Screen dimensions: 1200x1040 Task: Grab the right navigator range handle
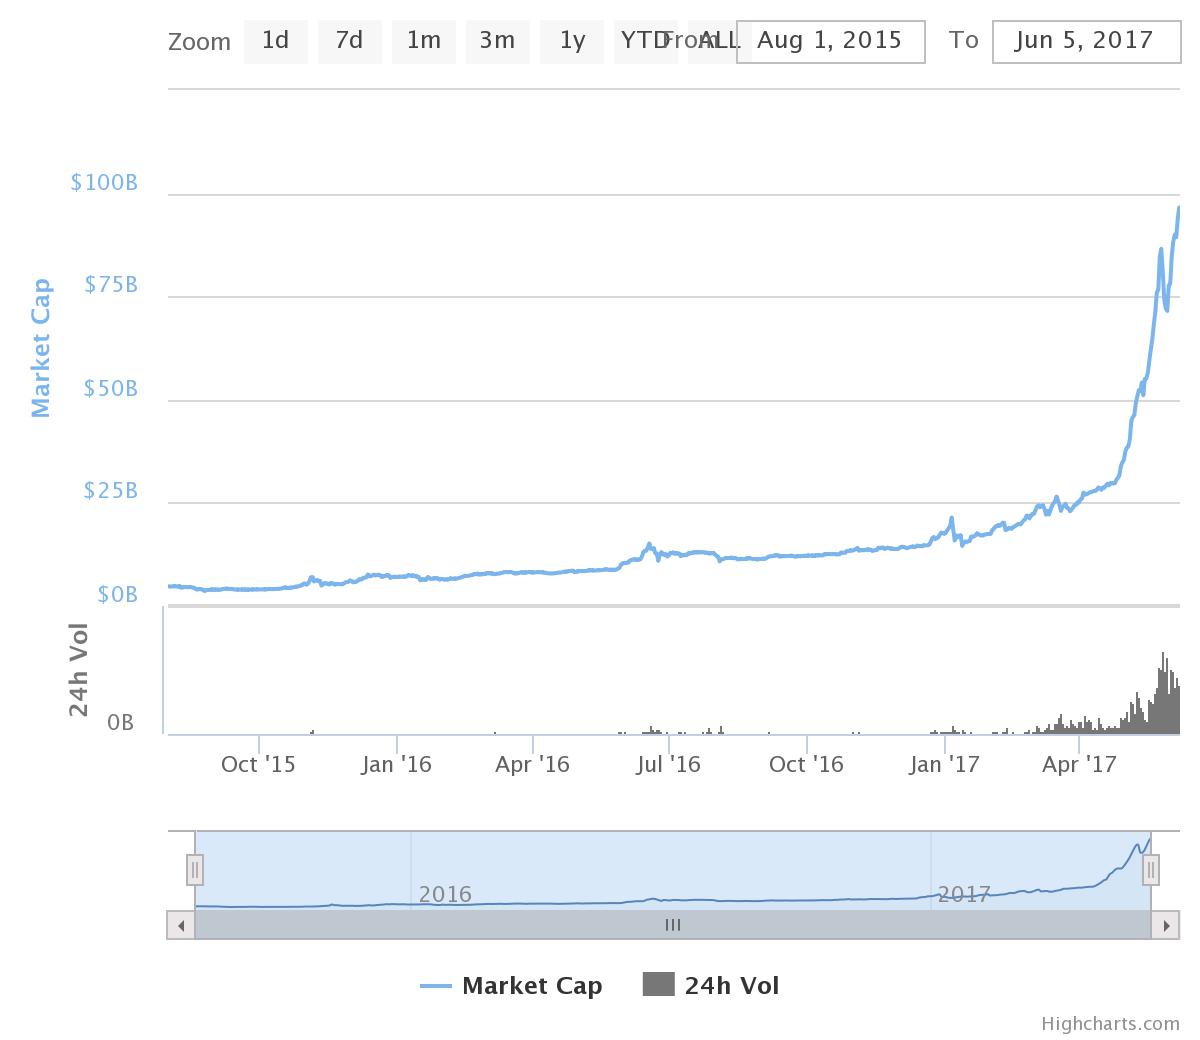tap(1151, 870)
